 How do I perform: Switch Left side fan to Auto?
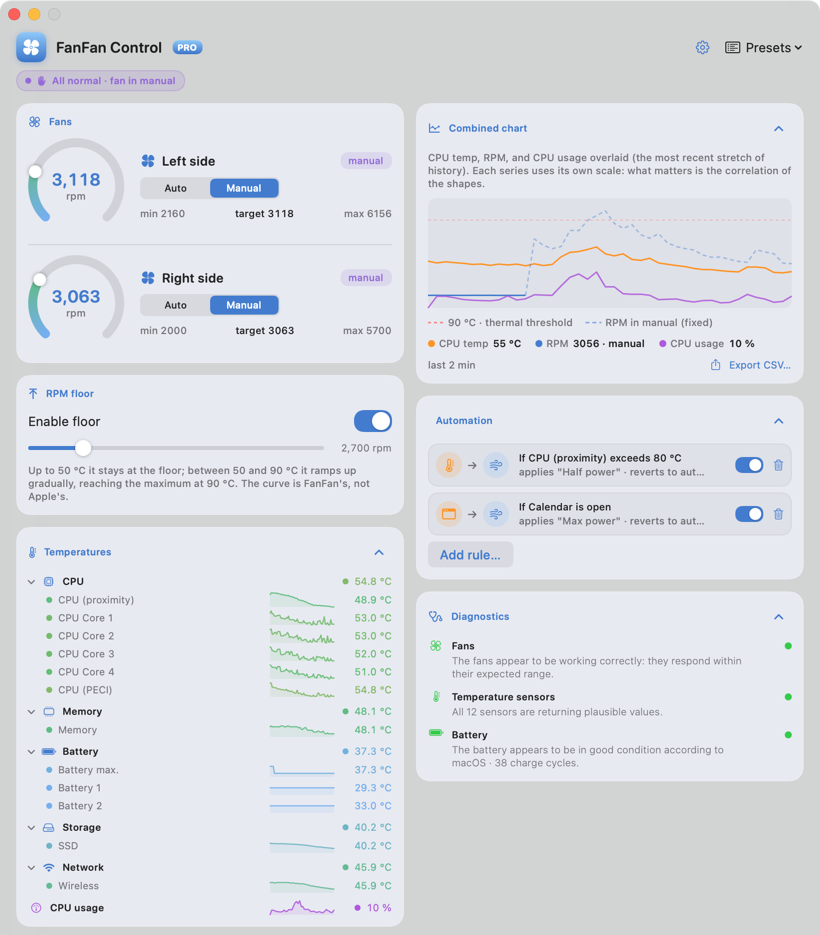[175, 188]
